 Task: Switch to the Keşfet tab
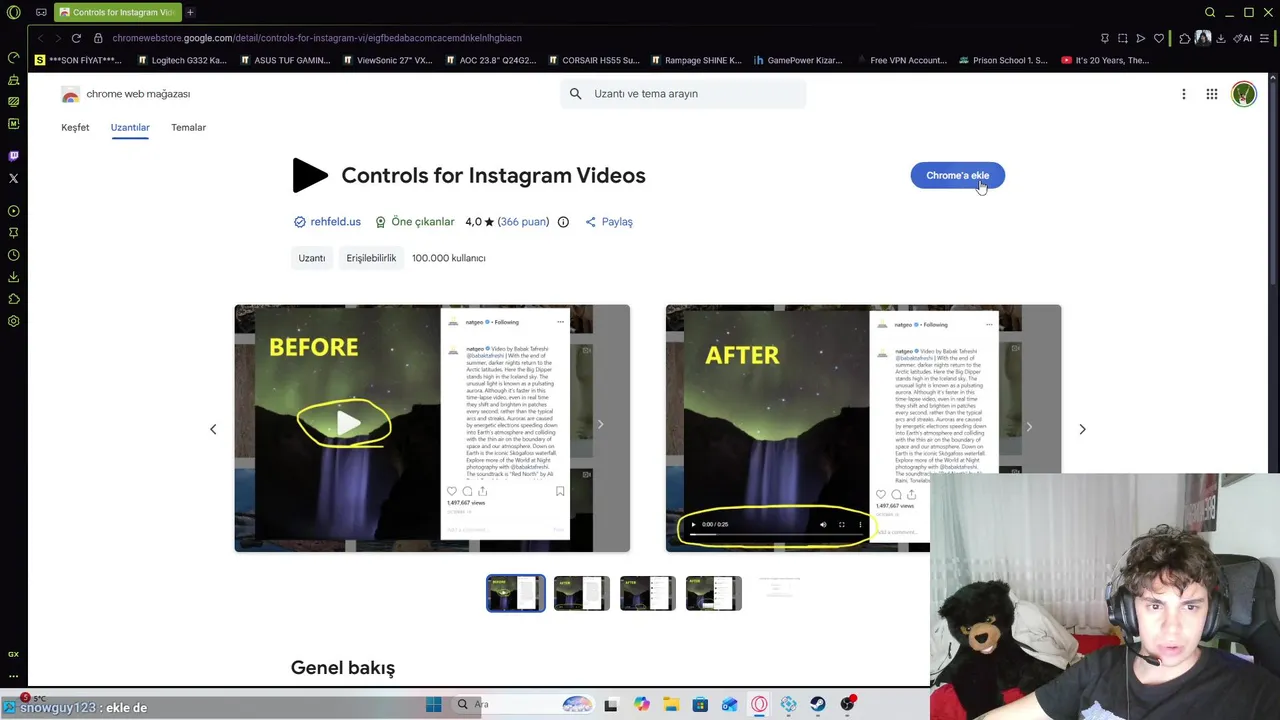[75, 127]
